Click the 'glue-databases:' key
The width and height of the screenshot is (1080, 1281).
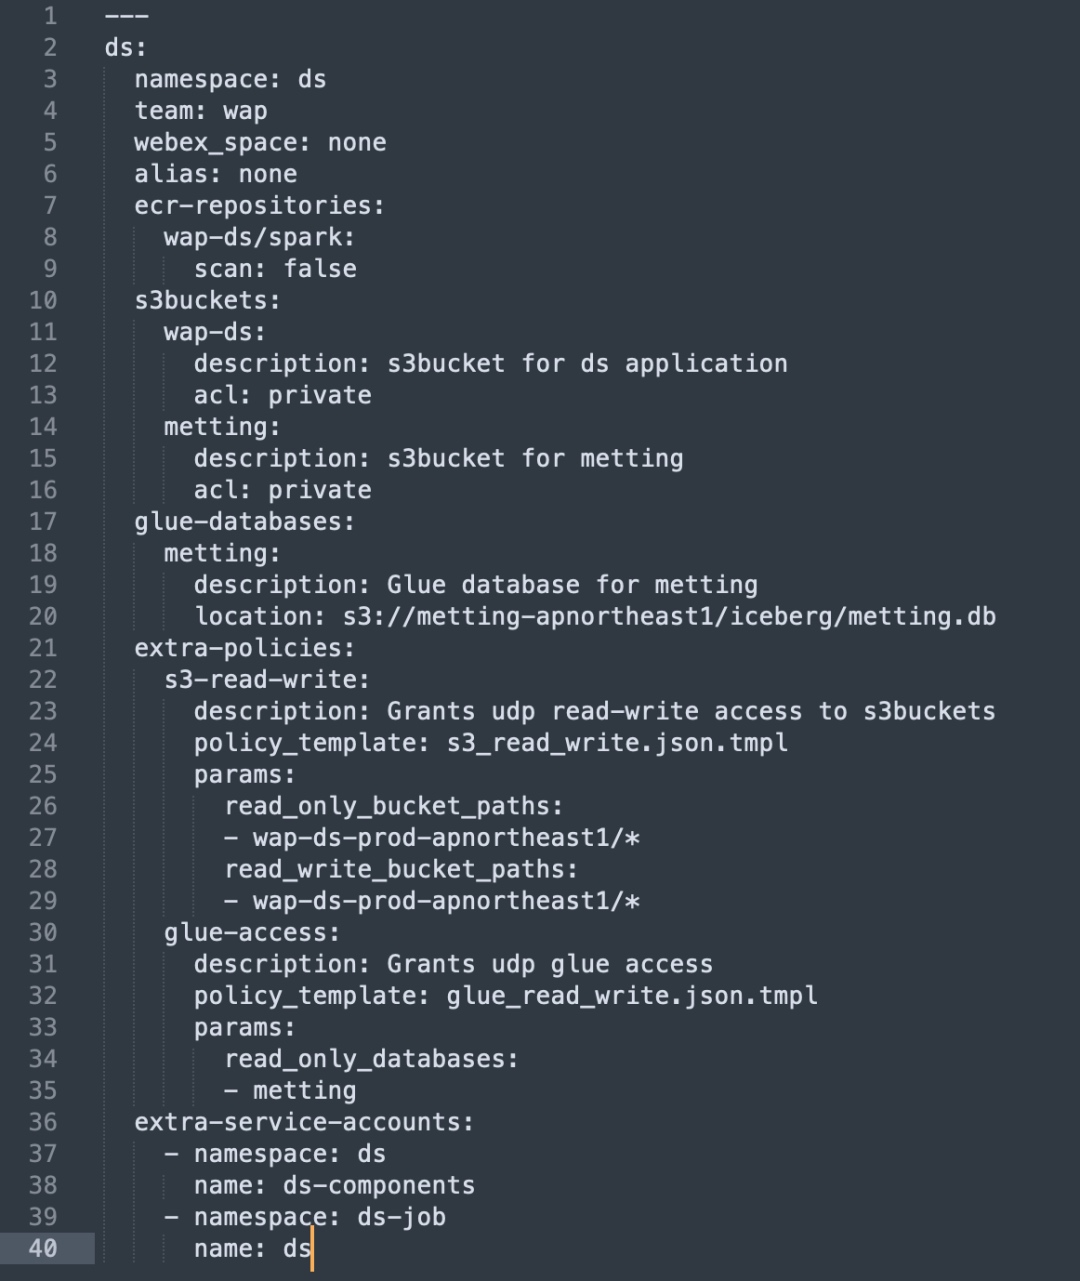pyautogui.click(x=245, y=522)
